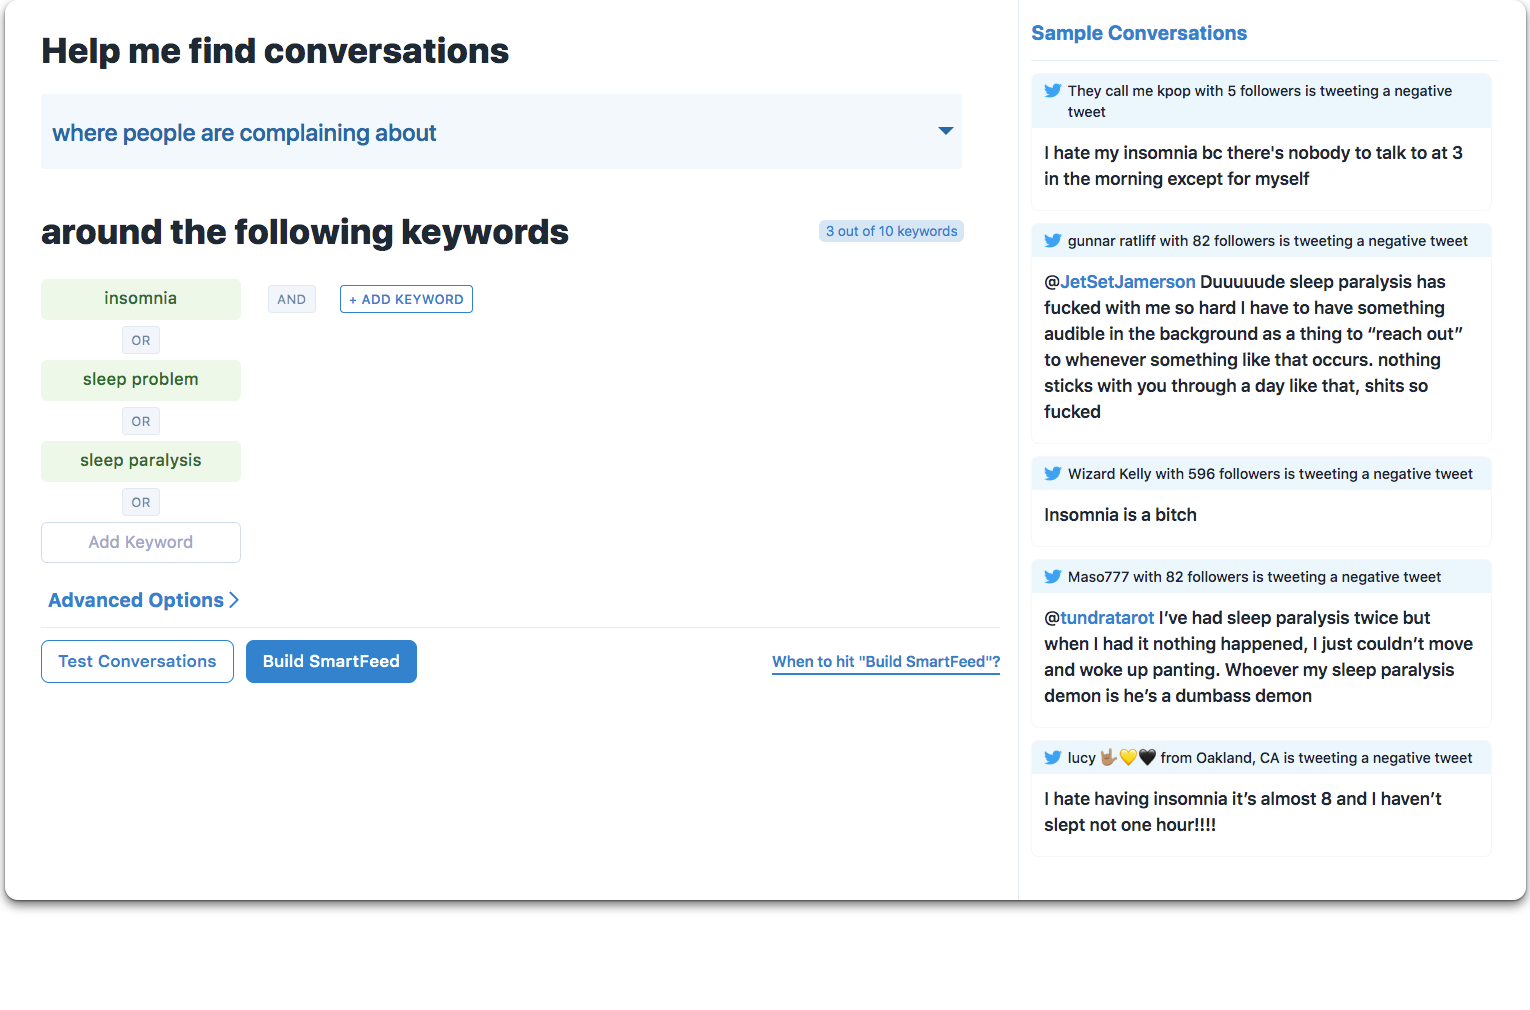The width and height of the screenshot is (1530, 1010).
Task: Open the 'where people are complaining about' dropdown
Action: pyautogui.click(x=501, y=132)
